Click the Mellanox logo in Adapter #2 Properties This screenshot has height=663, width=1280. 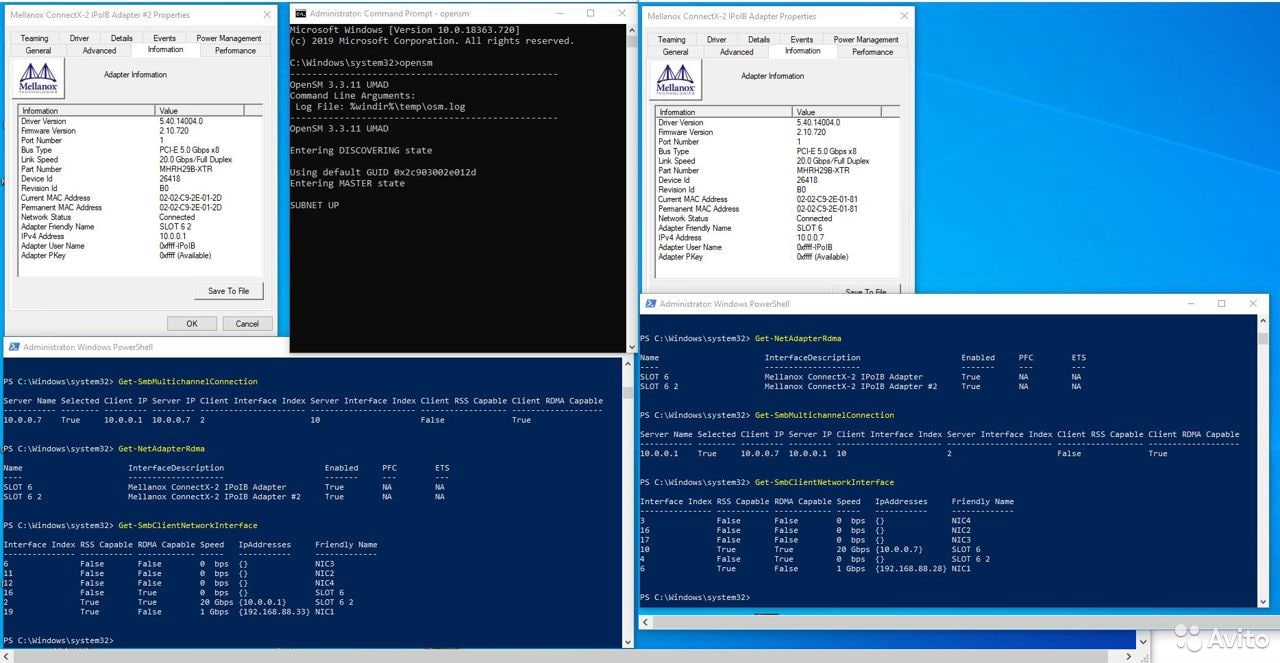pyautogui.click(x=40, y=77)
